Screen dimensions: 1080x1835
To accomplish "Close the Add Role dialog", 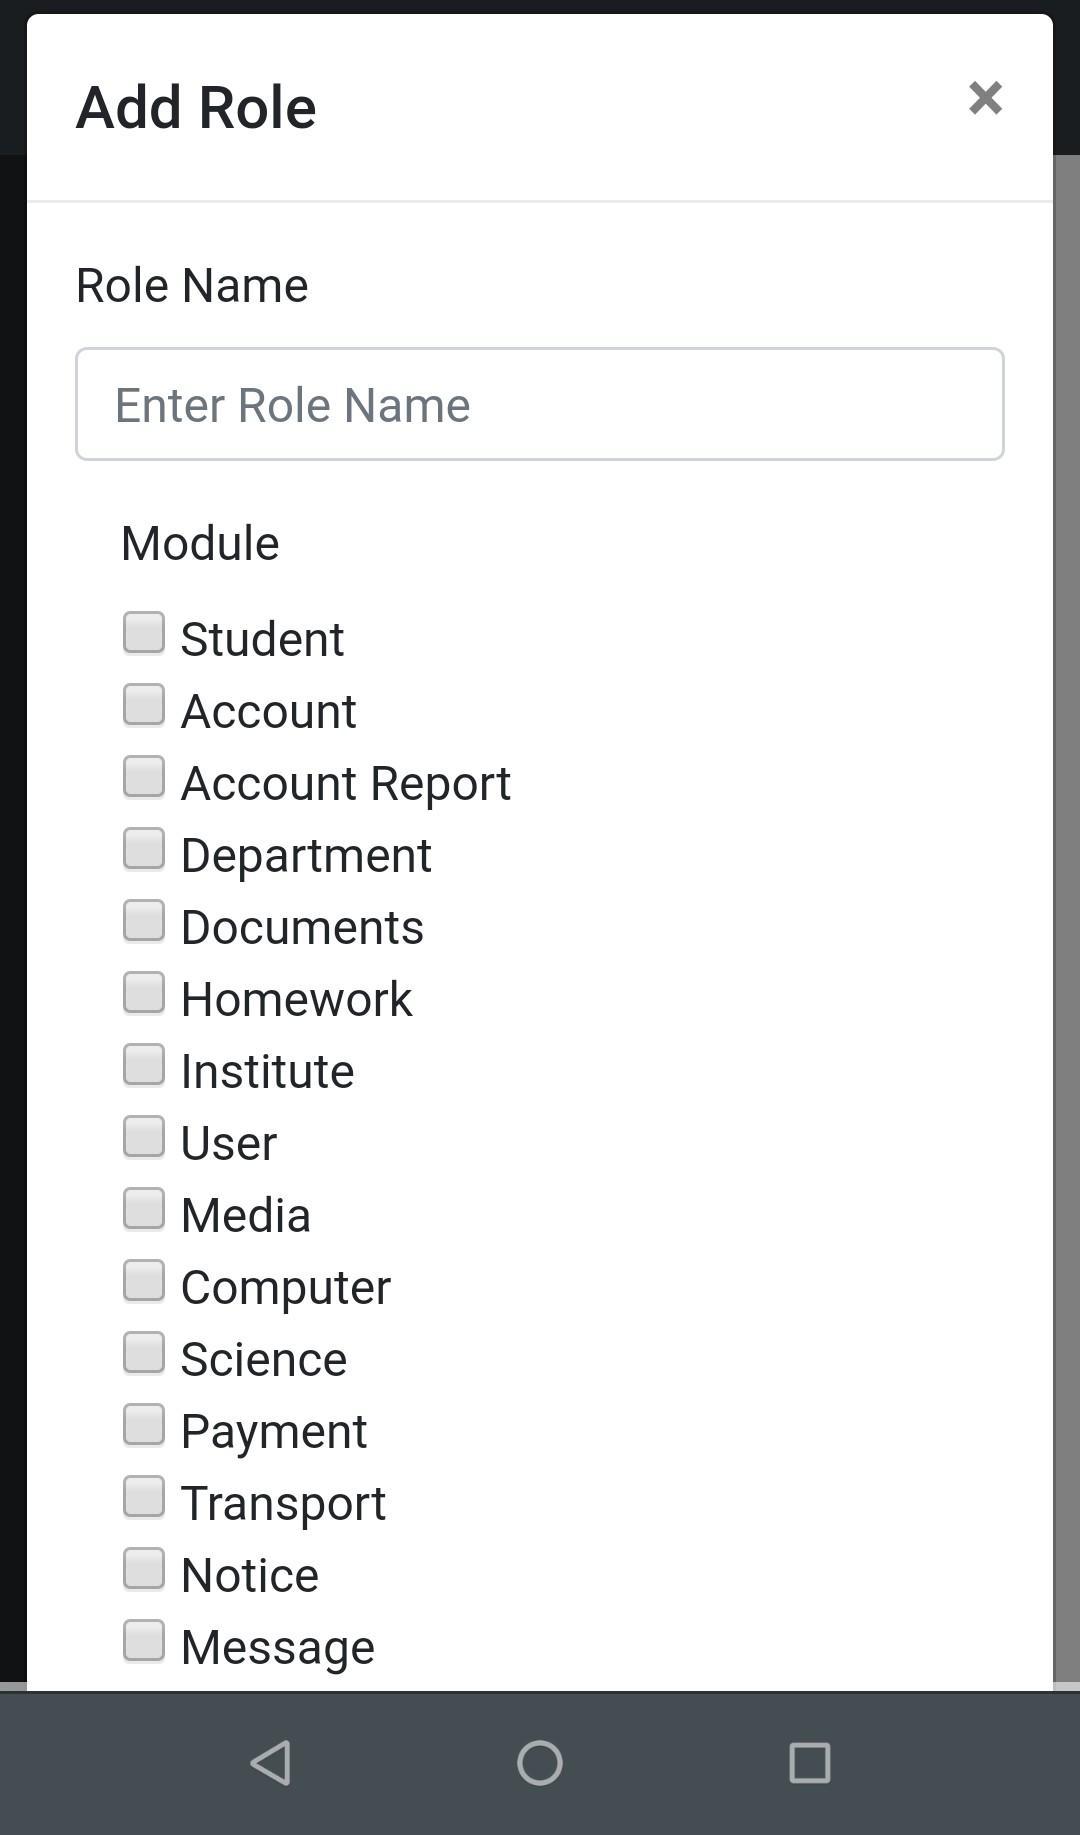I will tap(985, 98).
